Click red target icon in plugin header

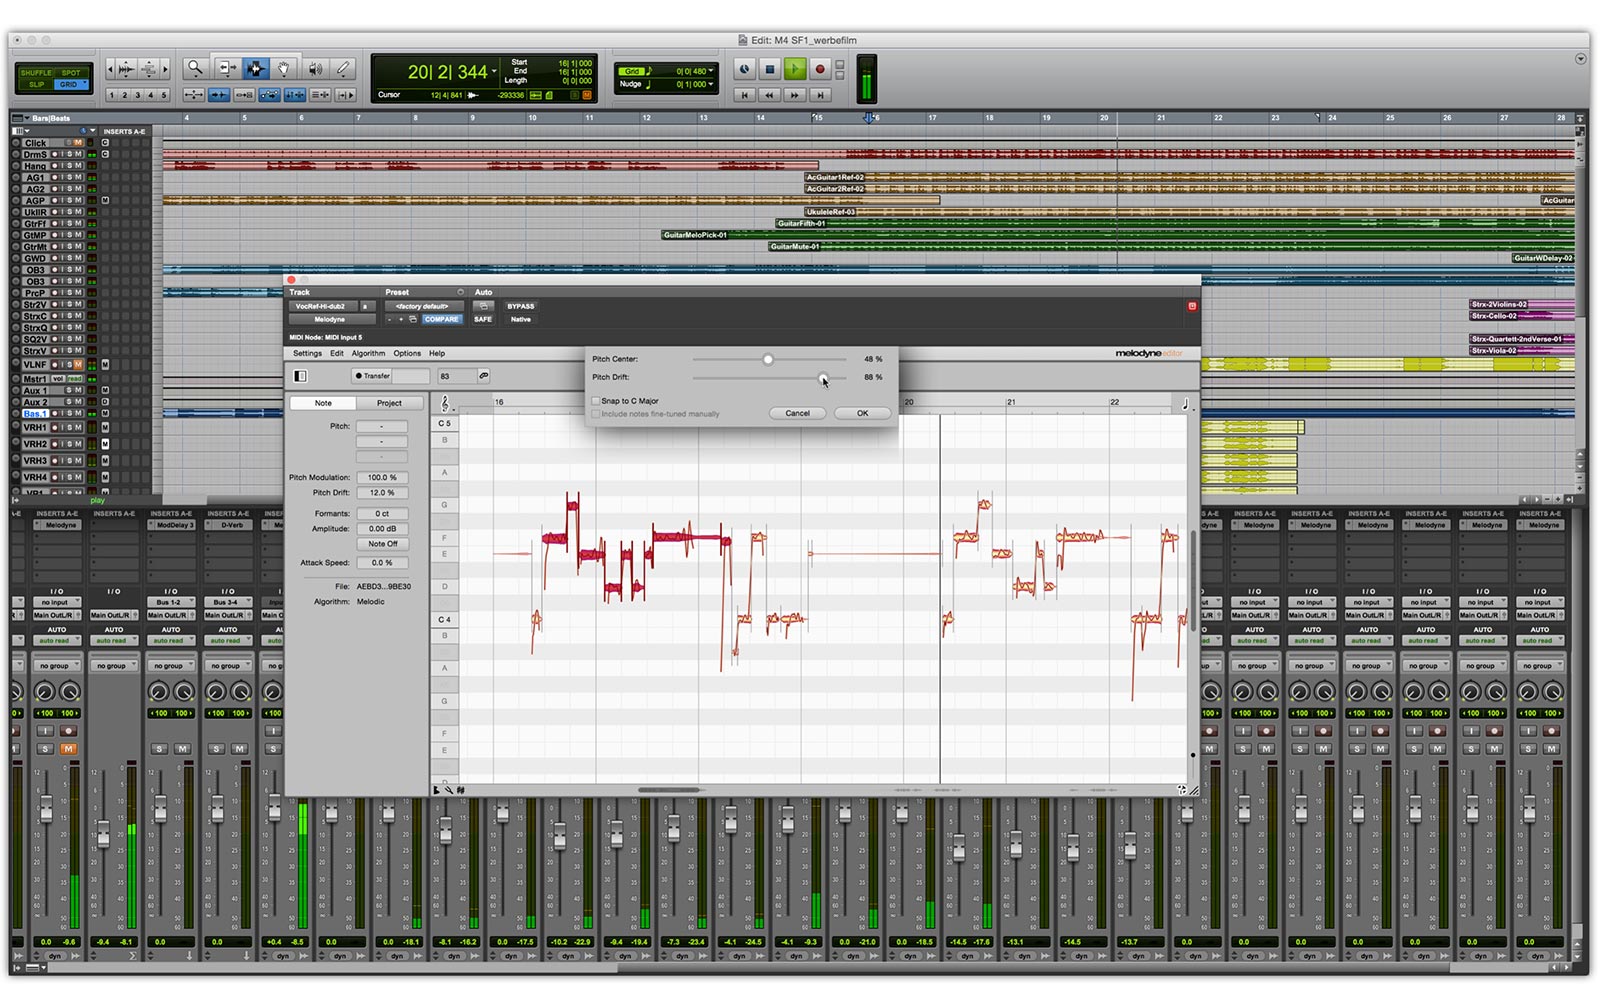tap(1192, 306)
